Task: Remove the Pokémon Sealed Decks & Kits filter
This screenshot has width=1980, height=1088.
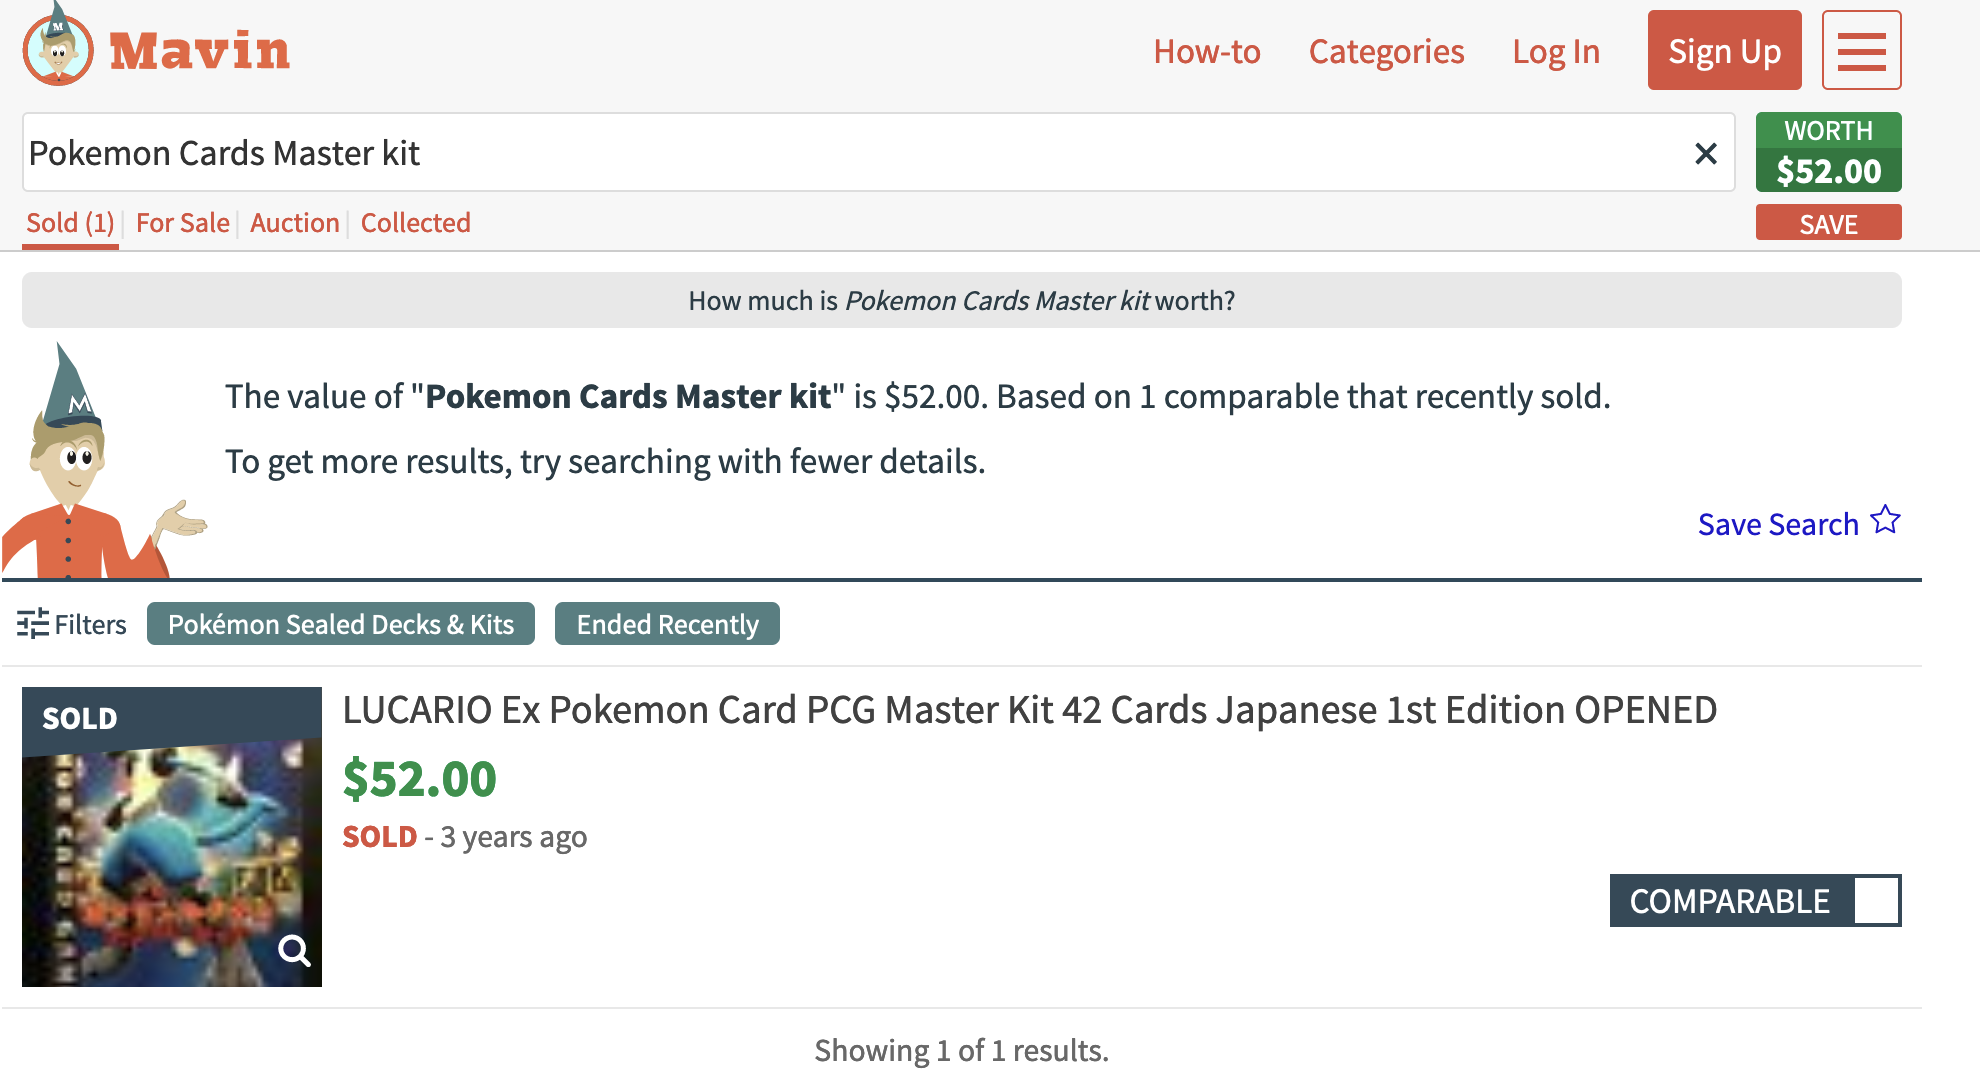Action: click(341, 624)
